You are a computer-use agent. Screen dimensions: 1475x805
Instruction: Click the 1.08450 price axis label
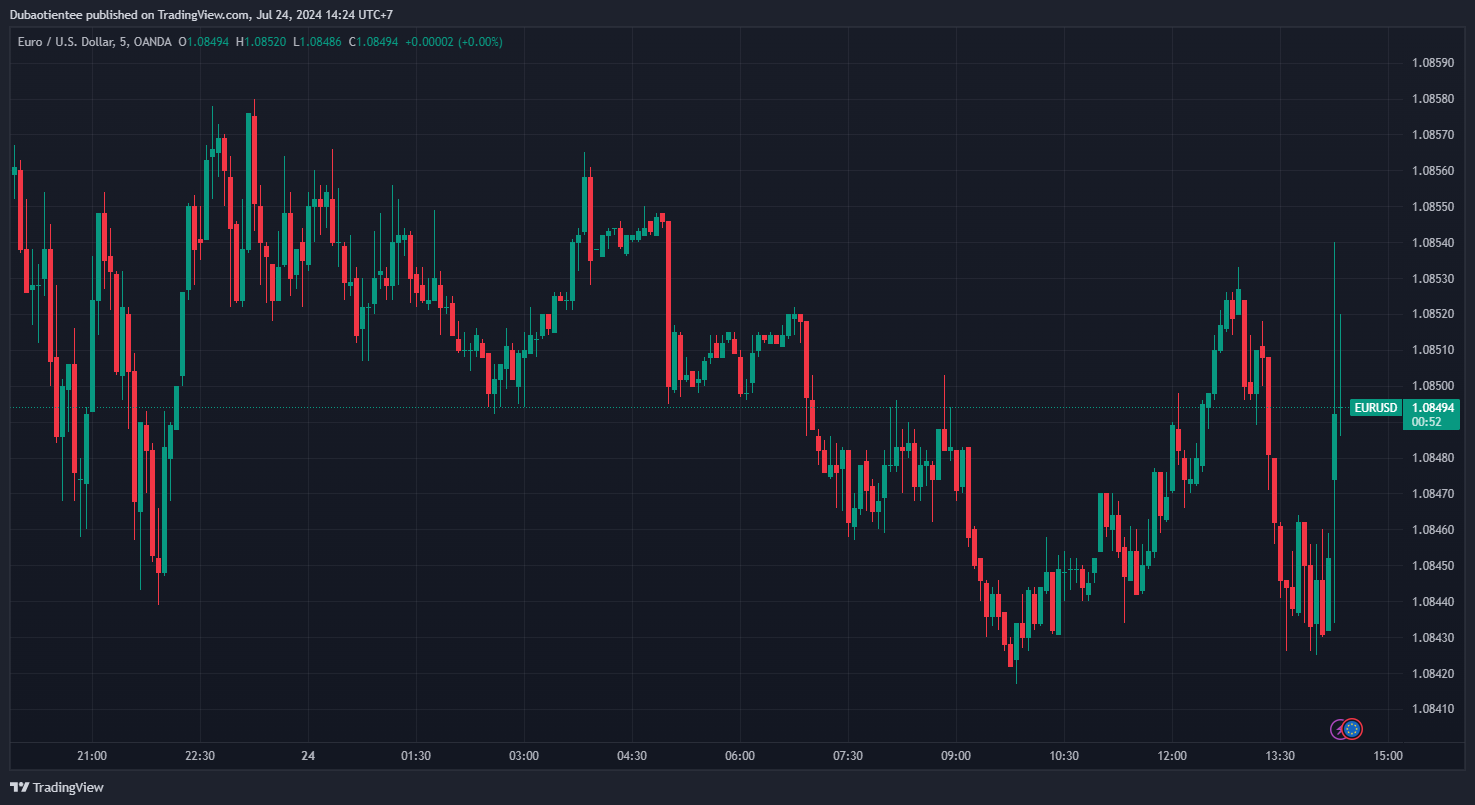[1433, 566]
